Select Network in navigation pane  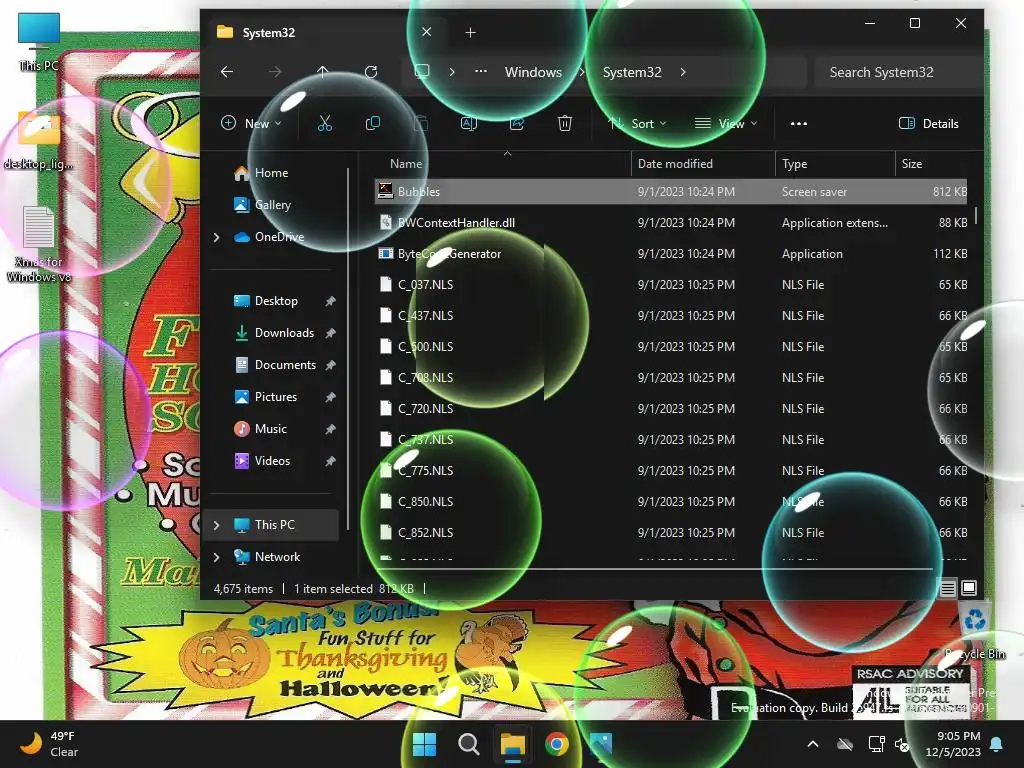click(x=278, y=557)
